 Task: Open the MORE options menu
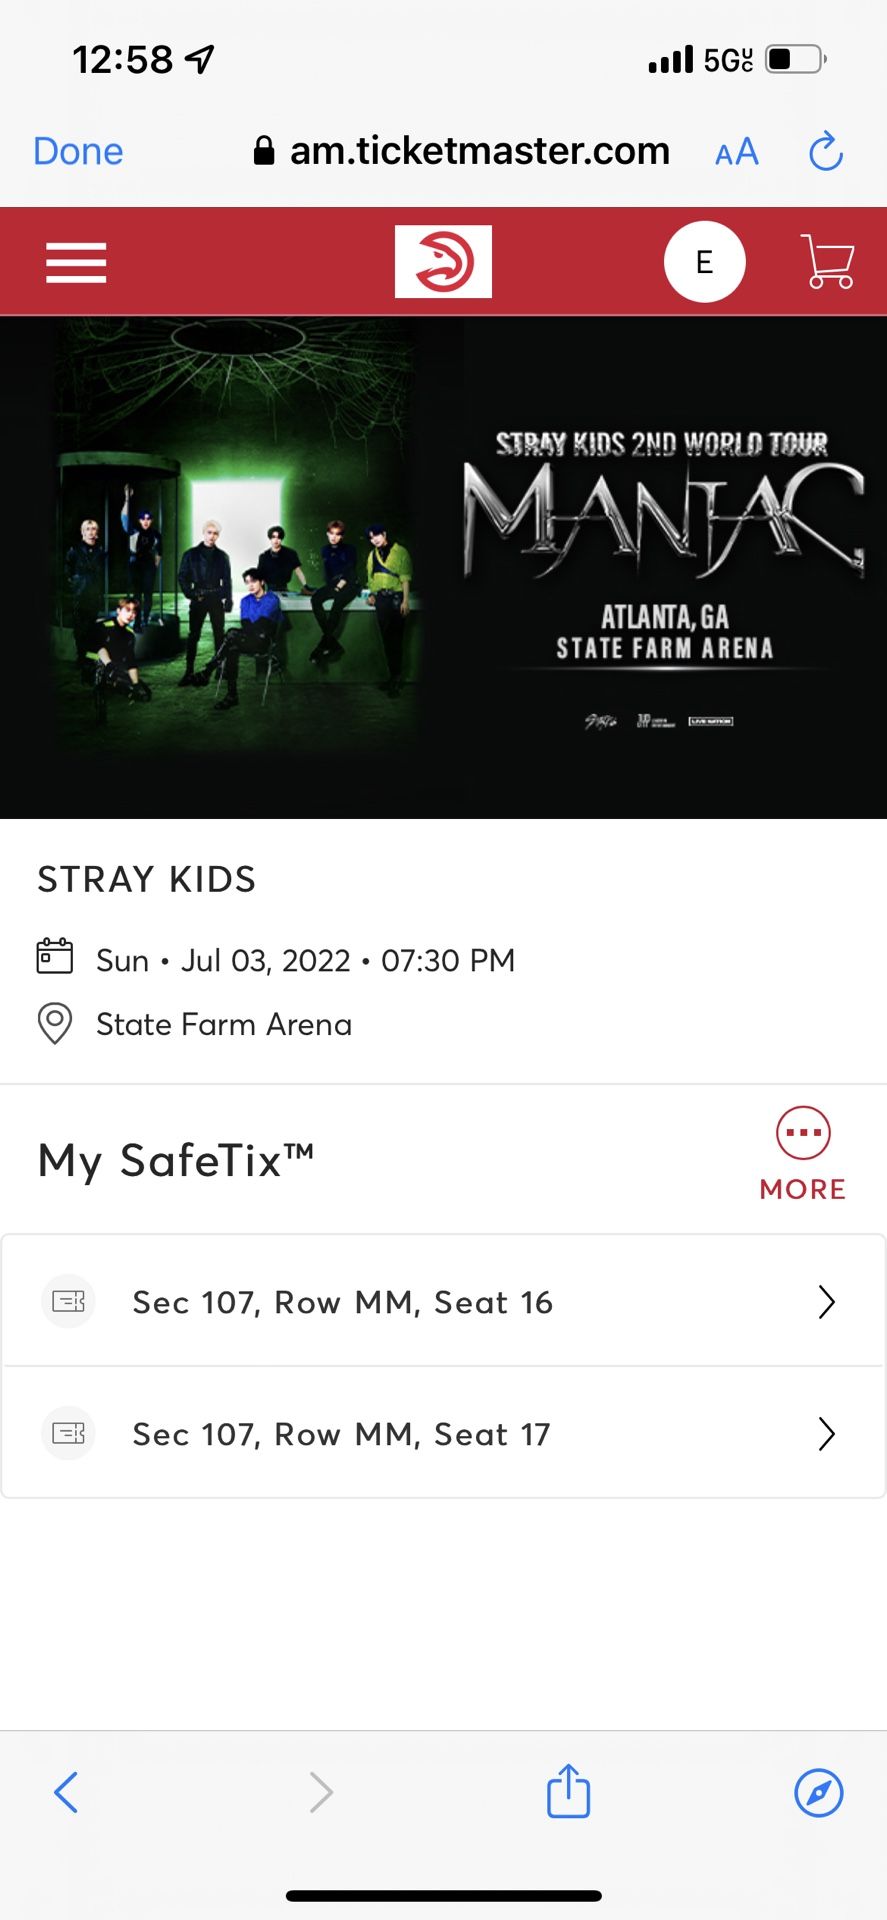(802, 1153)
